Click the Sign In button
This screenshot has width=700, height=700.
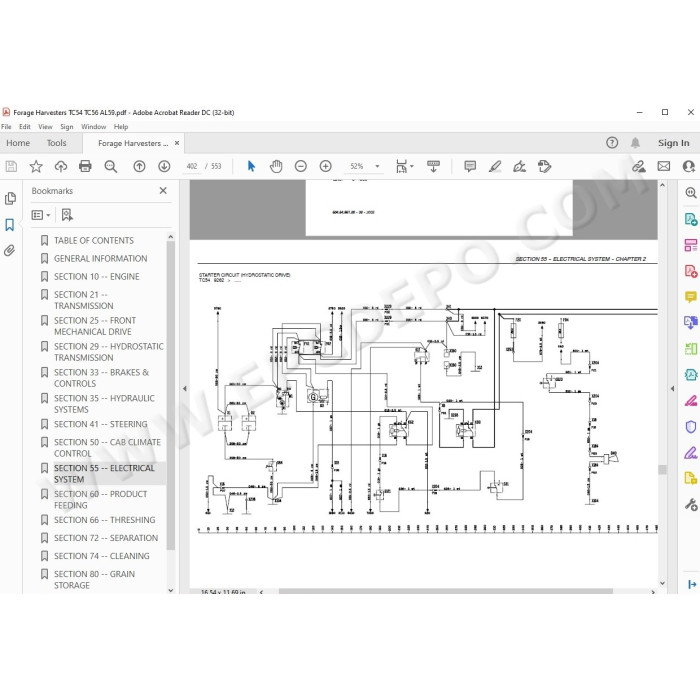(x=673, y=143)
